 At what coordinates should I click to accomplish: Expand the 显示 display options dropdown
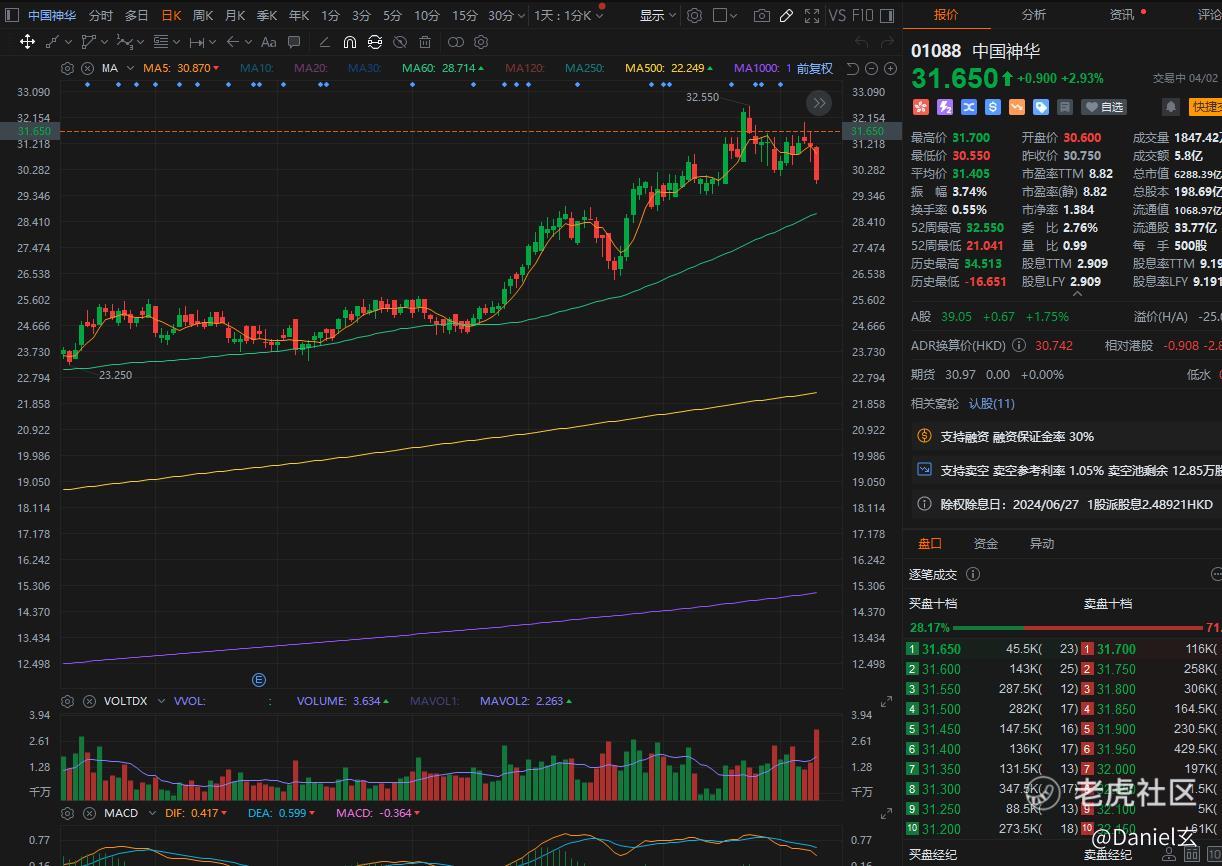(x=657, y=16)
